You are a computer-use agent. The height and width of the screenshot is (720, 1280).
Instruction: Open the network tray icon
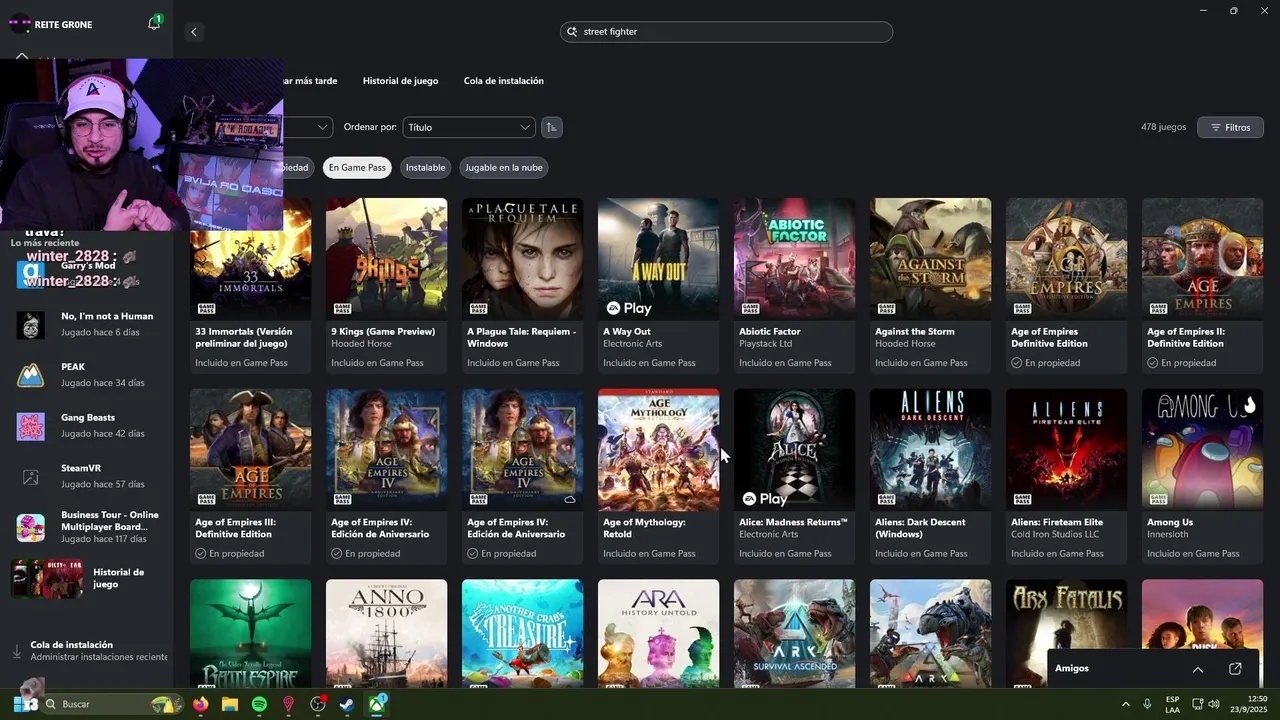coord(1196,704)
